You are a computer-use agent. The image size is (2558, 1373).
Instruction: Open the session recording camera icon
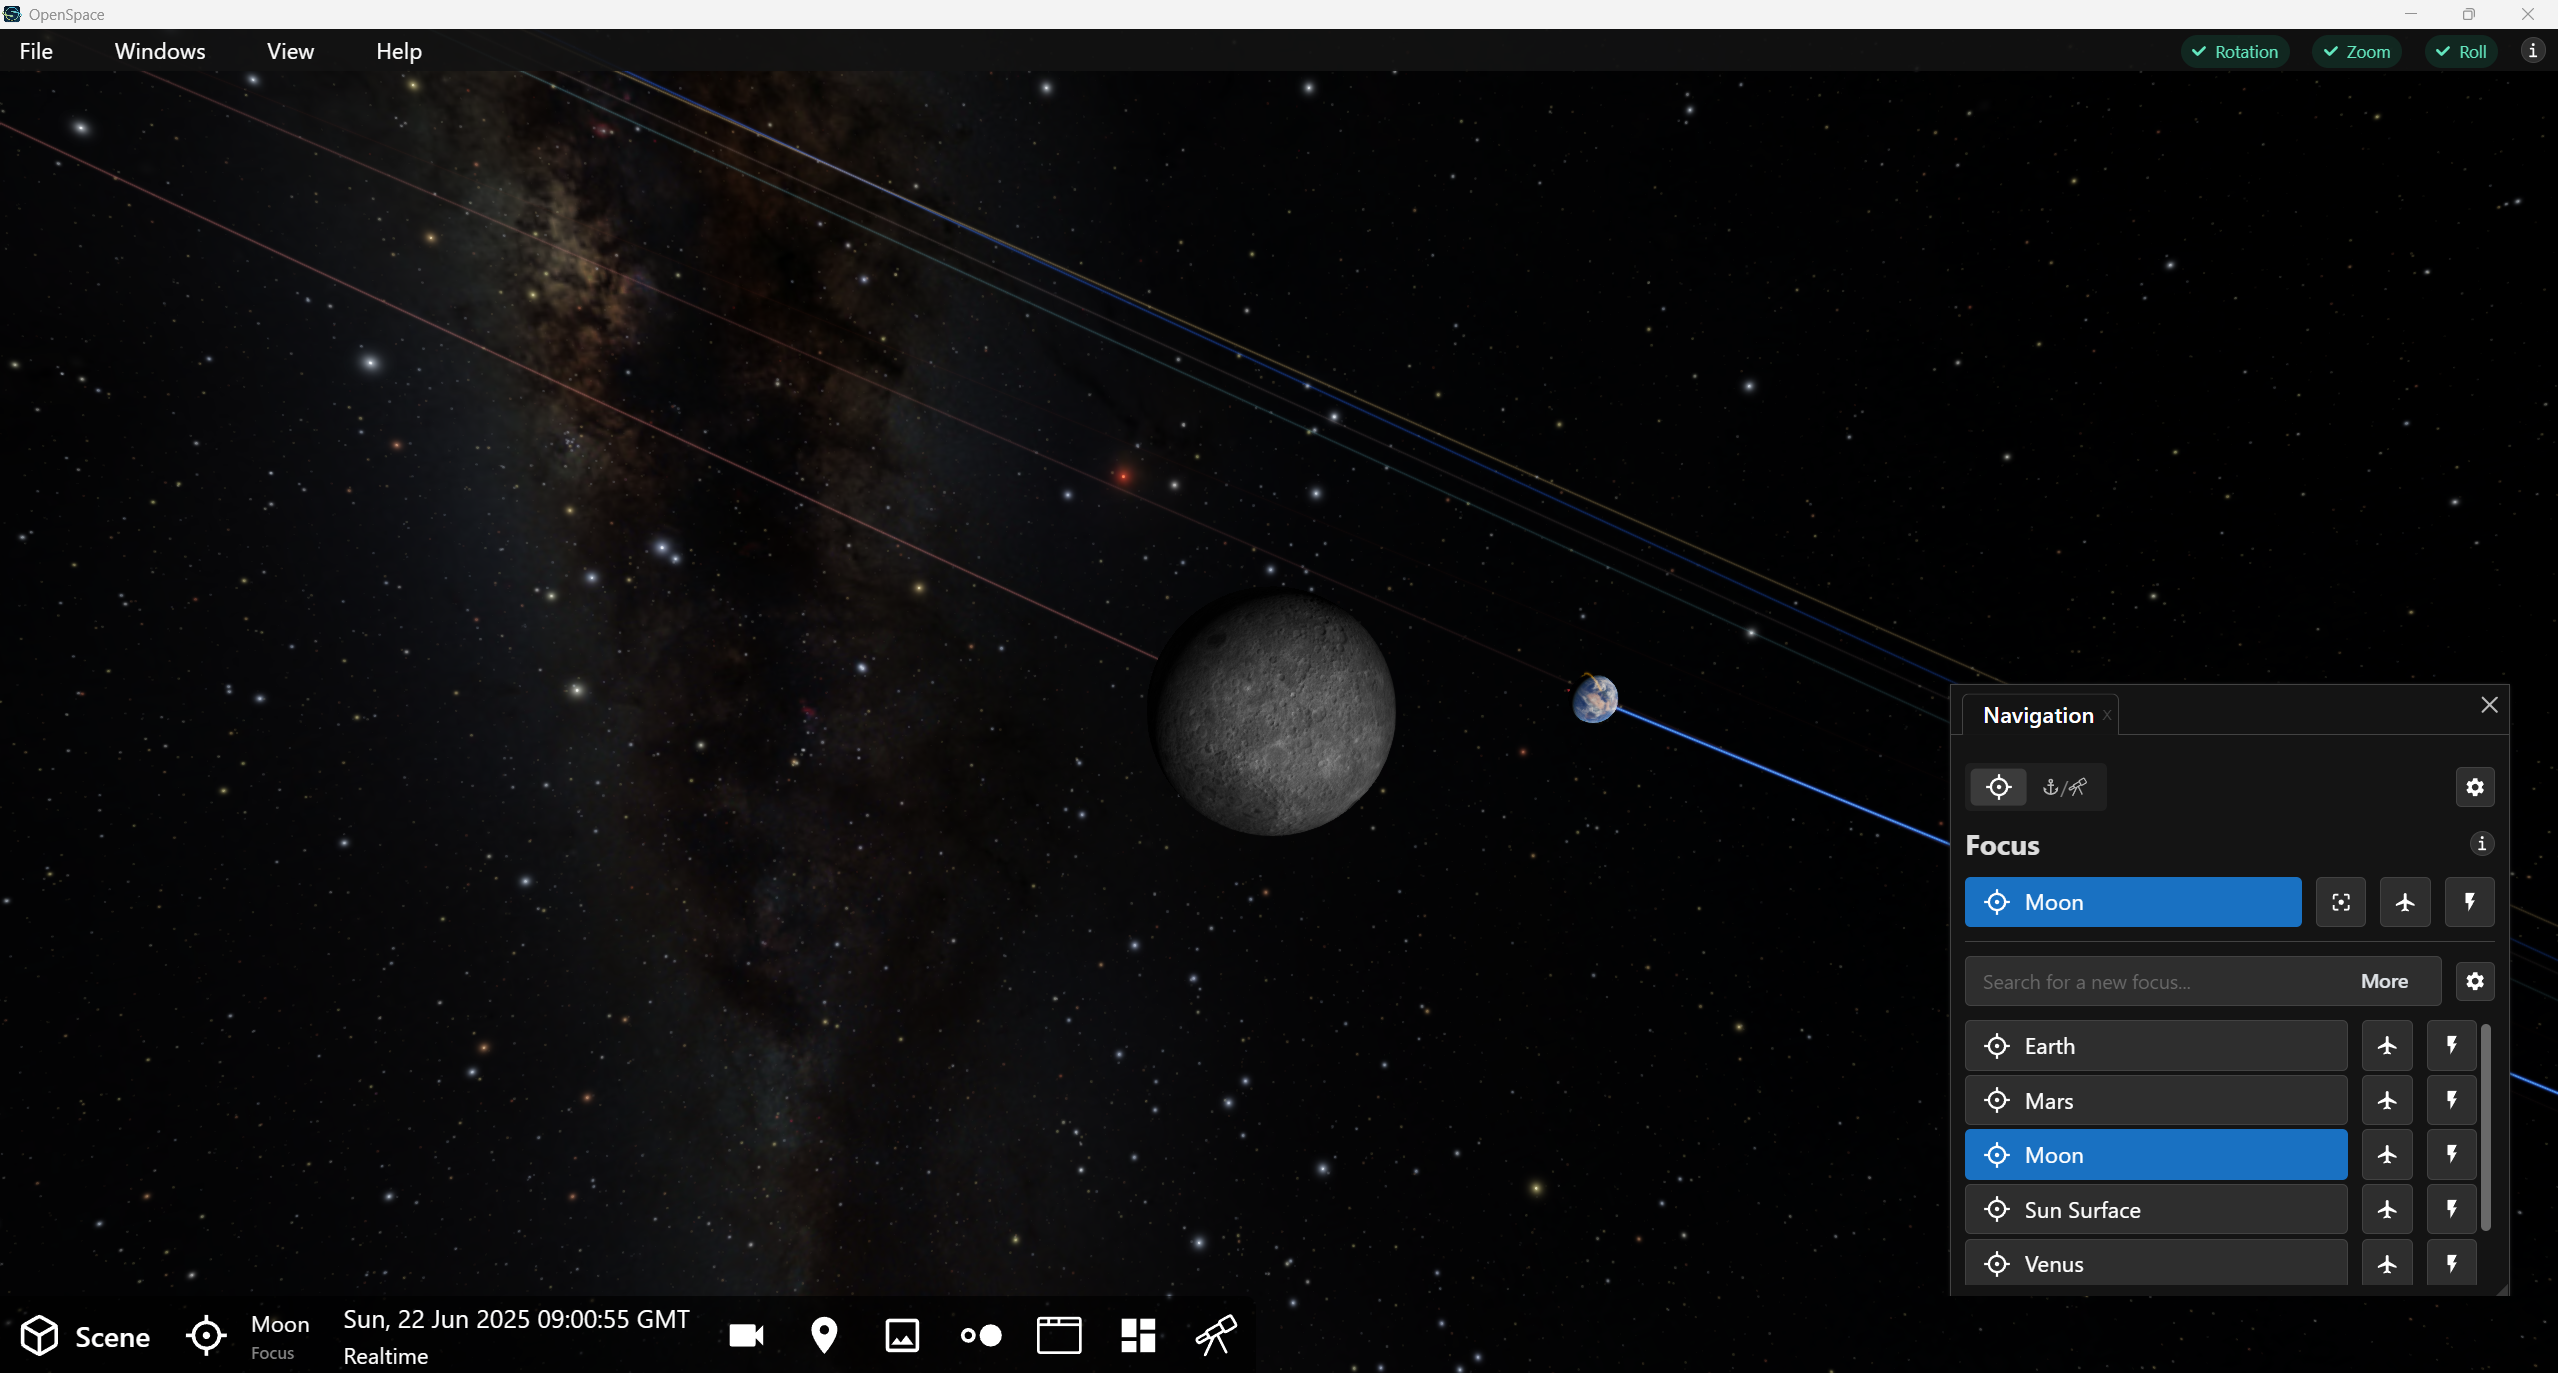click(746, 1335)
